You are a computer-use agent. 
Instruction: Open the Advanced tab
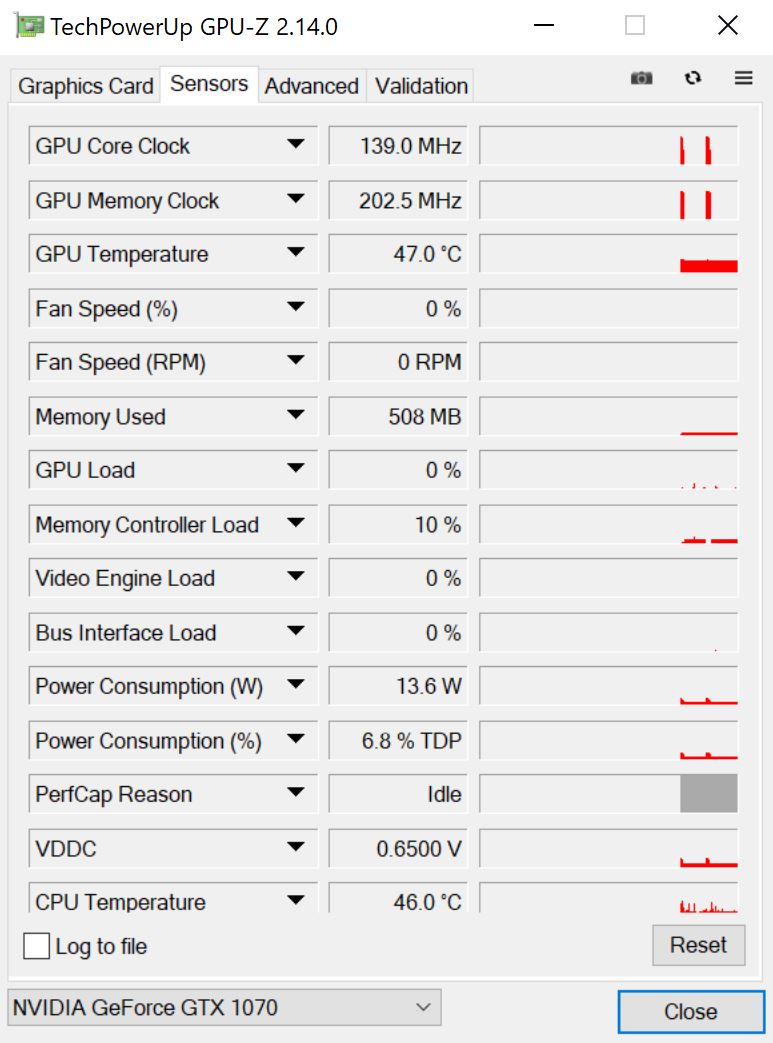tap(311, 86)
